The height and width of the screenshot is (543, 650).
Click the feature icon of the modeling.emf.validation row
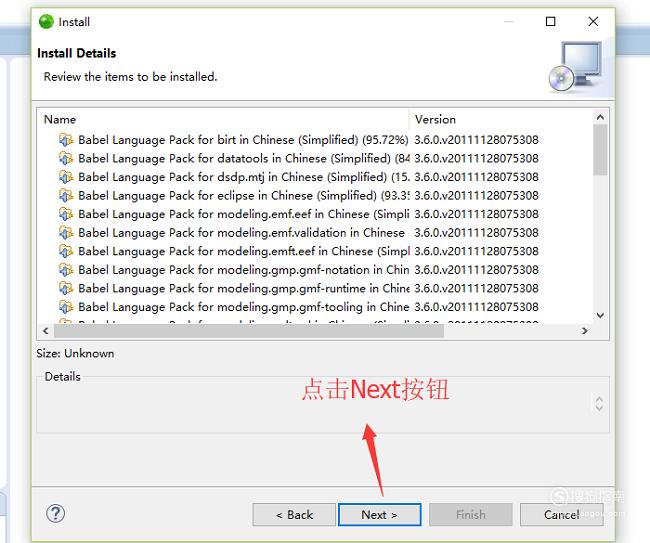(x=66, y=233)
